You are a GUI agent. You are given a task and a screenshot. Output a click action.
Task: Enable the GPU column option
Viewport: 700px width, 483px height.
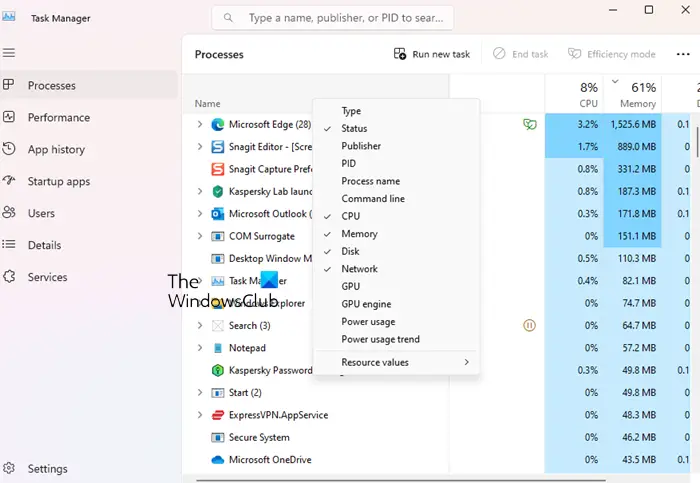pos(397,286)
